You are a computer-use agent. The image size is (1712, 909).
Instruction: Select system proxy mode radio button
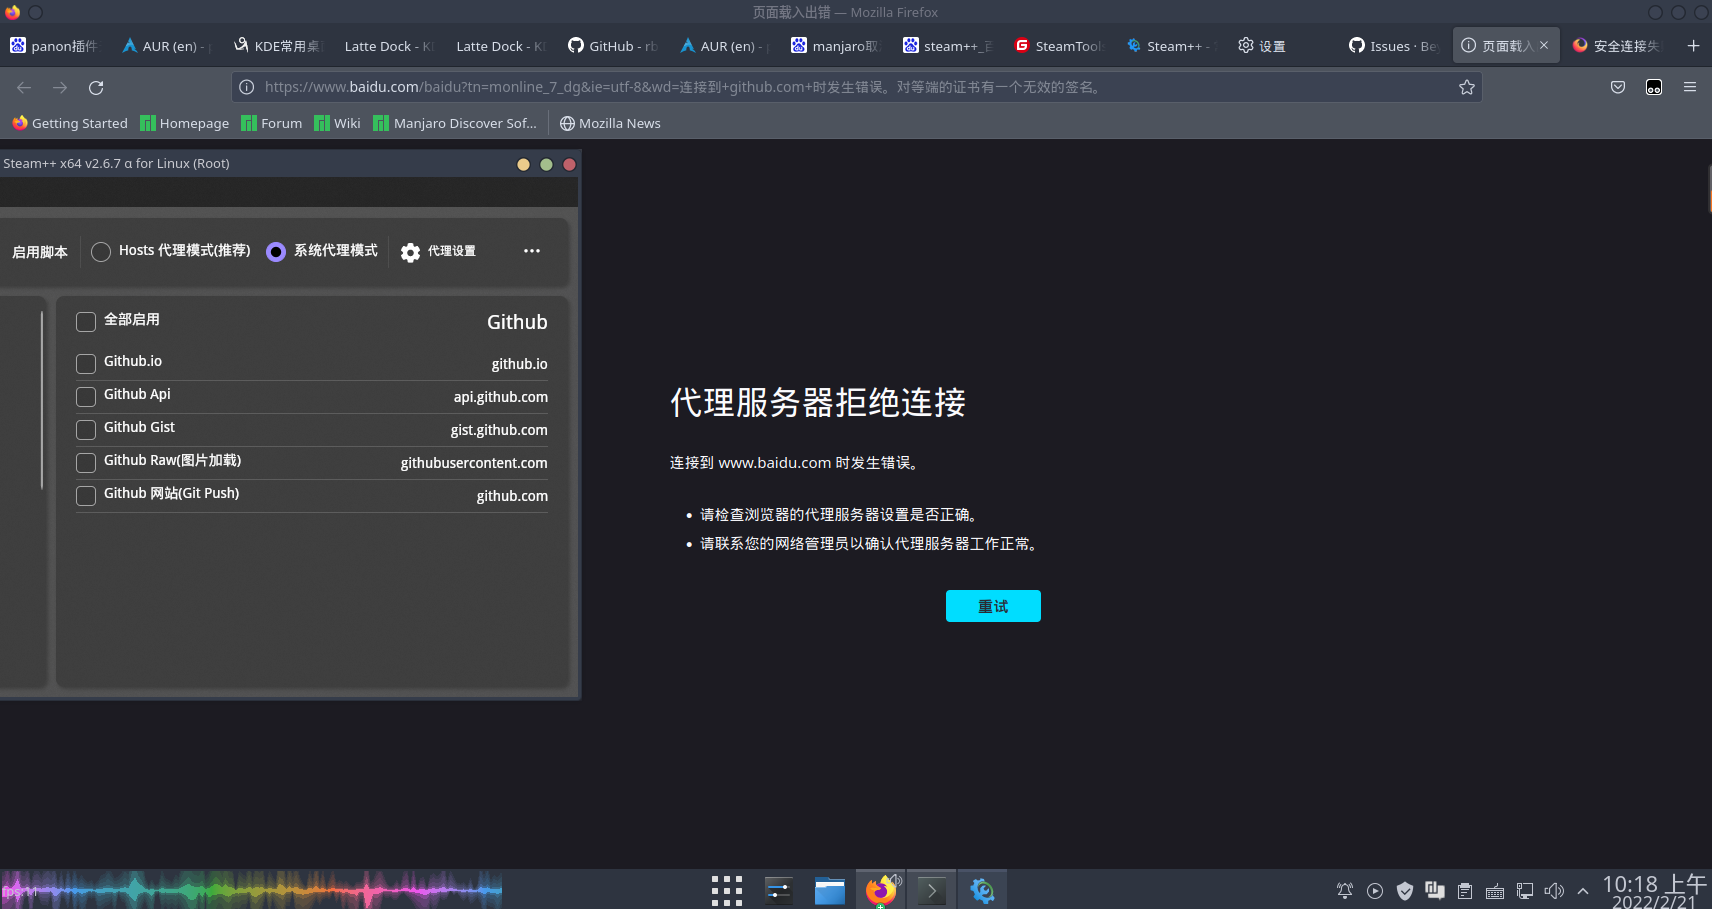pos(276,252)
